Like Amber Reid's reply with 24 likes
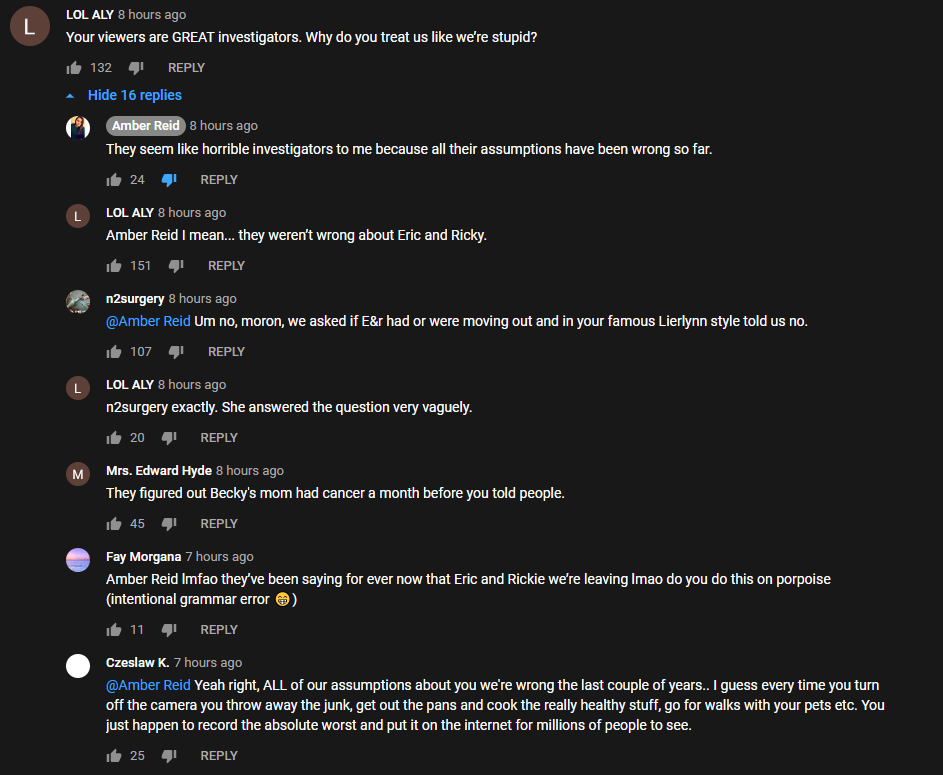This screenshot has width=943, height=775. click(x=114, y=180)
